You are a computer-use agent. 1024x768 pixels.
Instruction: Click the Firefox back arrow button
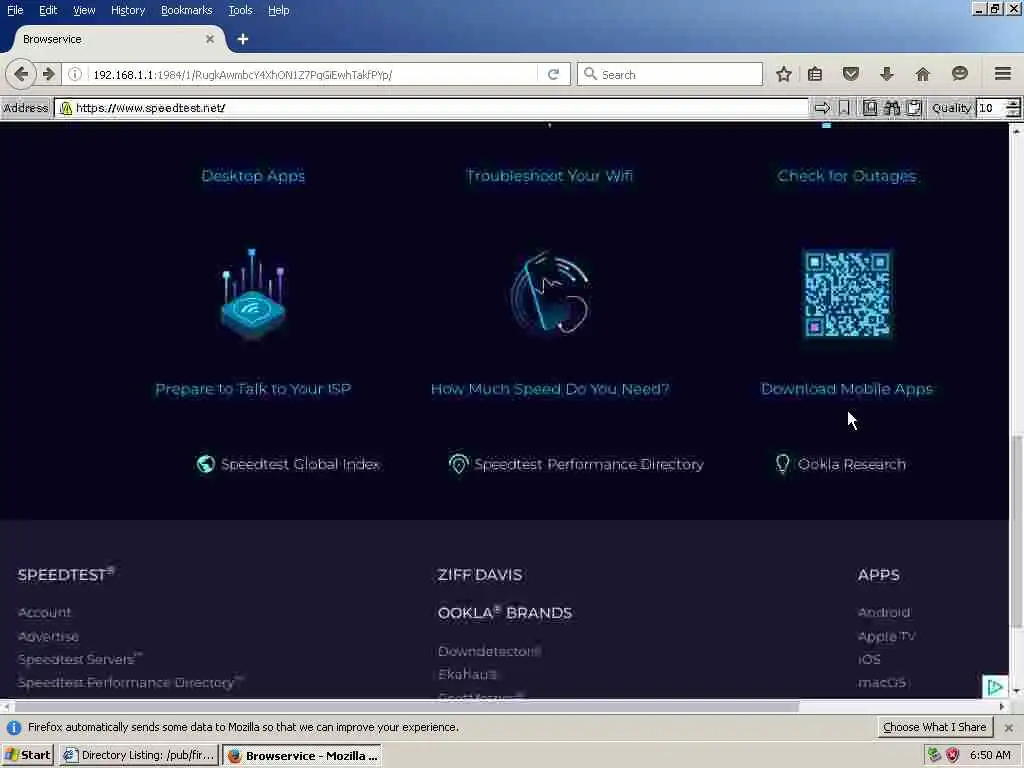[21, 74]
